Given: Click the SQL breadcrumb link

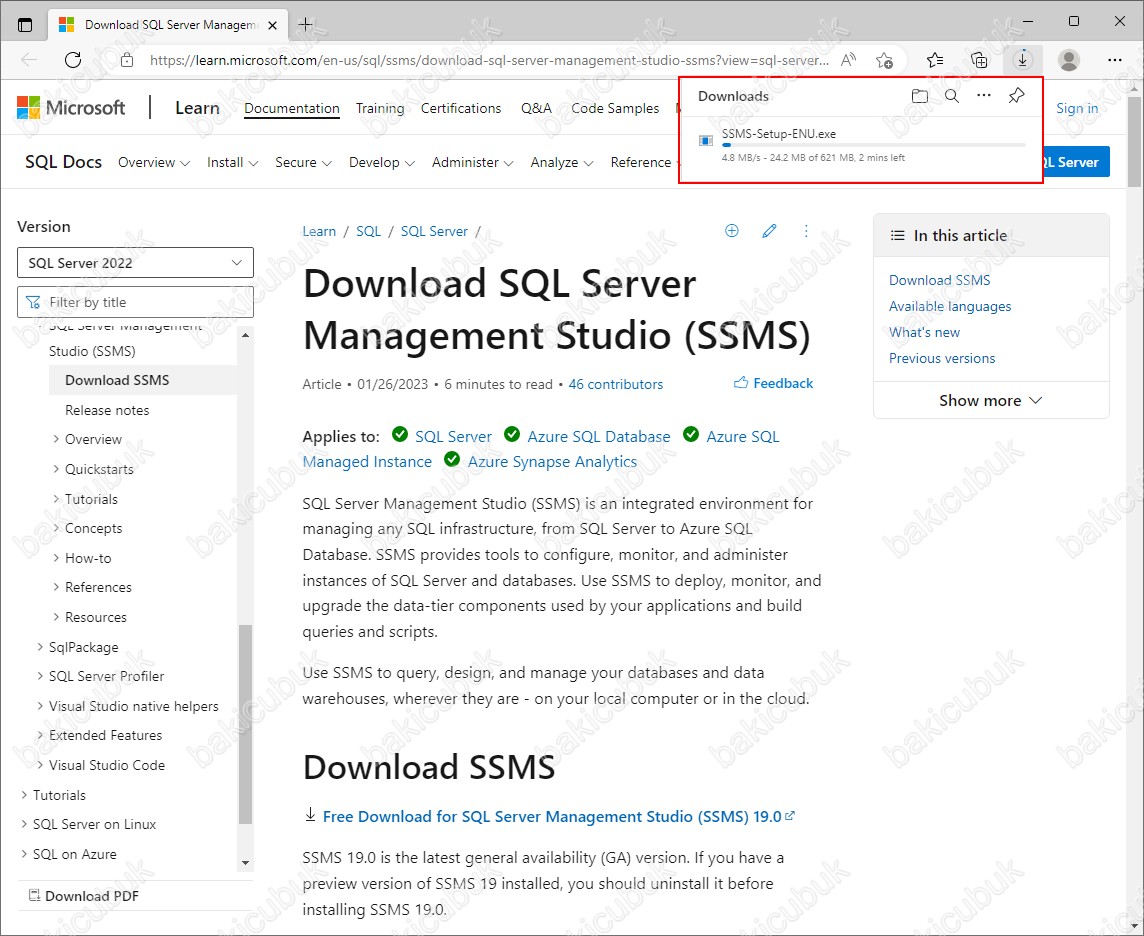Looking at the screenshot, I should point(368,231).
